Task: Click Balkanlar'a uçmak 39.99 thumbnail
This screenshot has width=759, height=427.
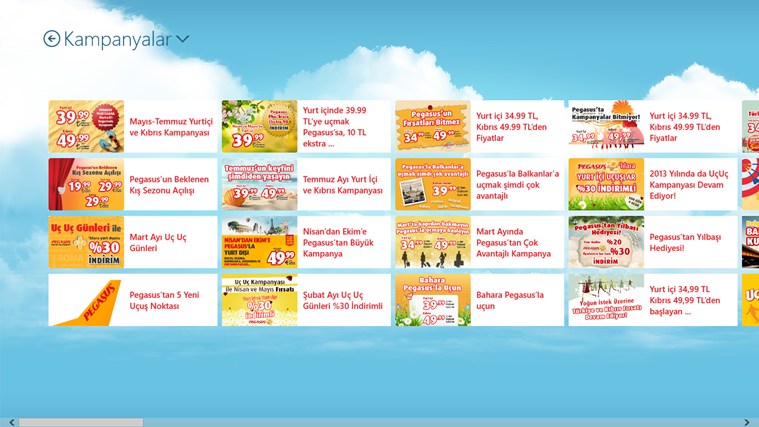Action: click(x=433, y=184)
